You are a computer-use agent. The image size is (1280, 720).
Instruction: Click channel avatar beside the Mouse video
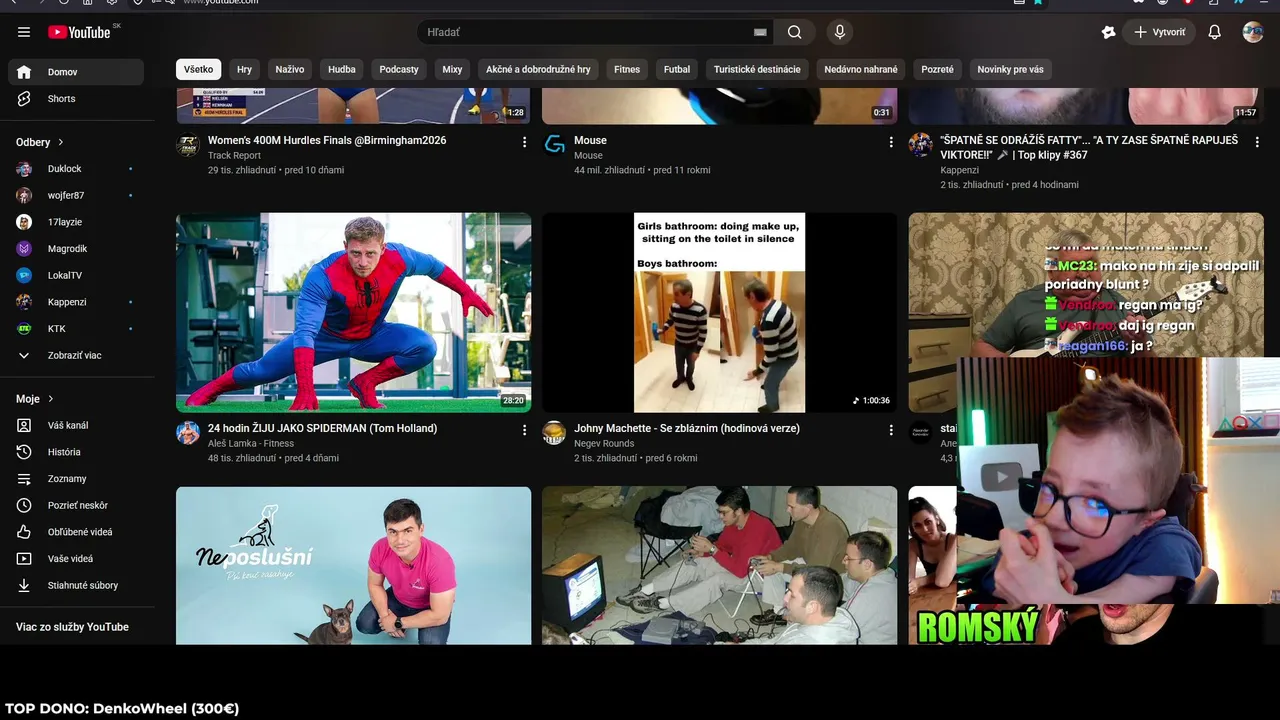554,145
